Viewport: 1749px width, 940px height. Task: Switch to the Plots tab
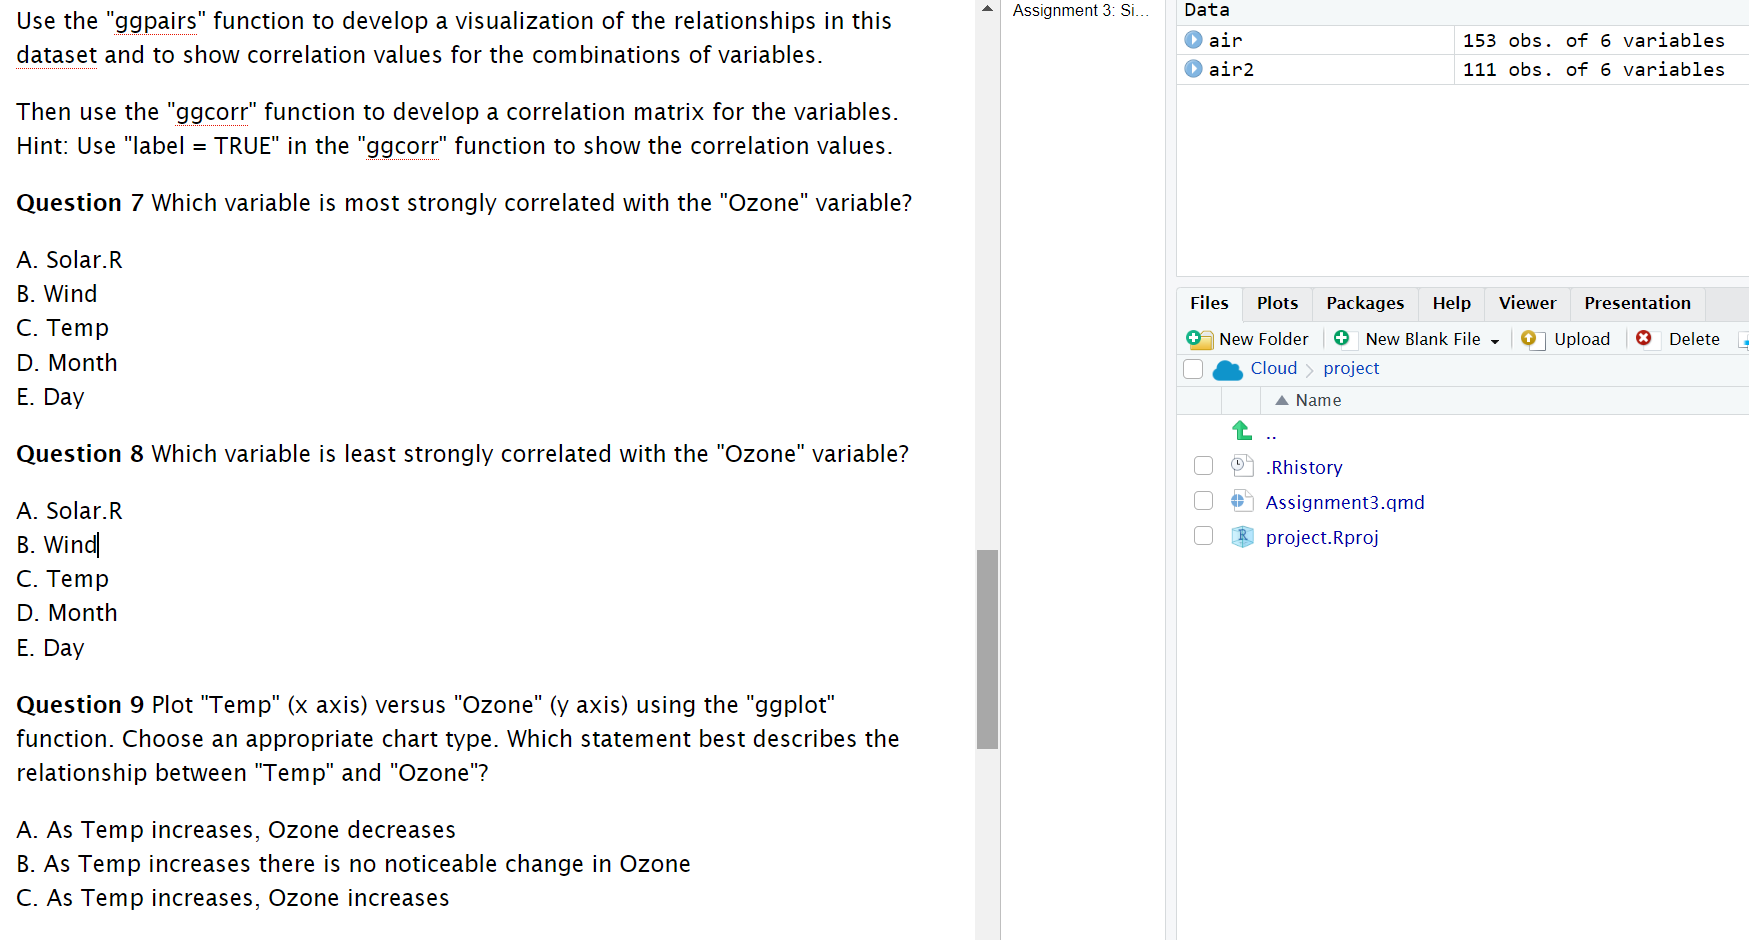pos(1276,303)
